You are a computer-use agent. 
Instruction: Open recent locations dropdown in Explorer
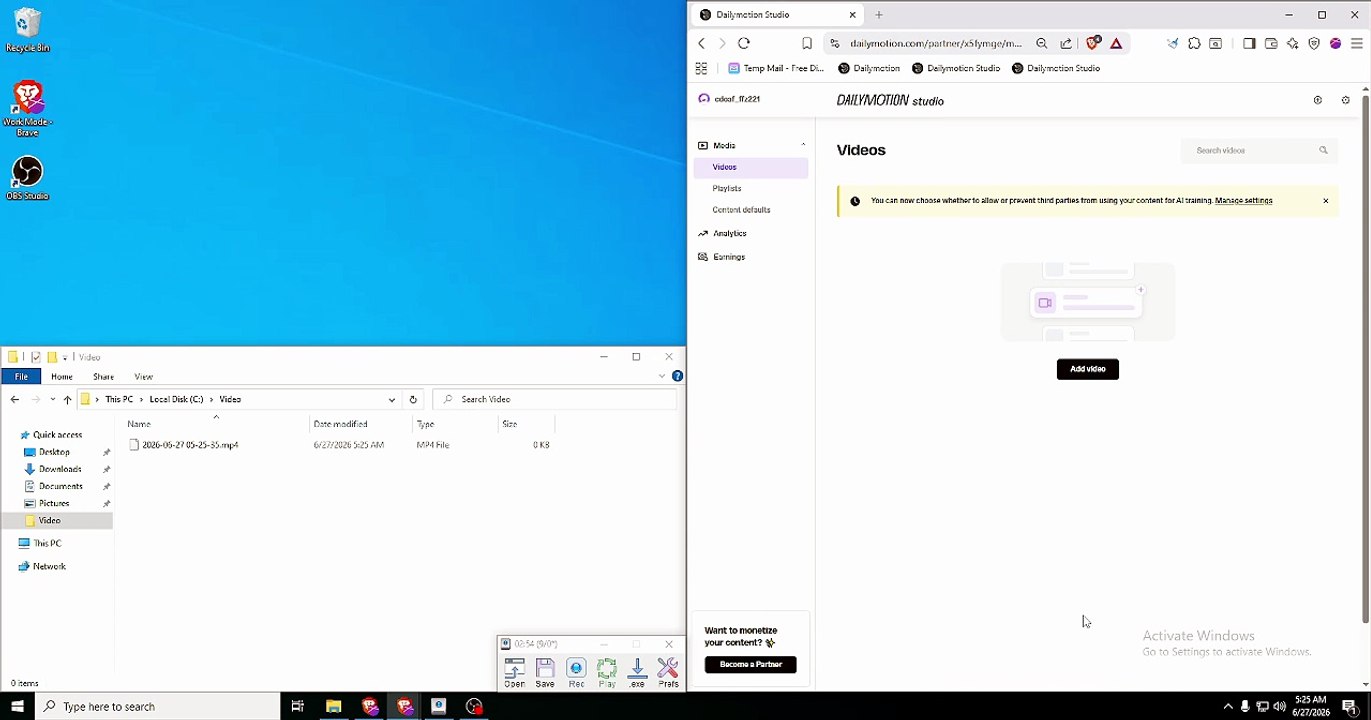point(52,399)
